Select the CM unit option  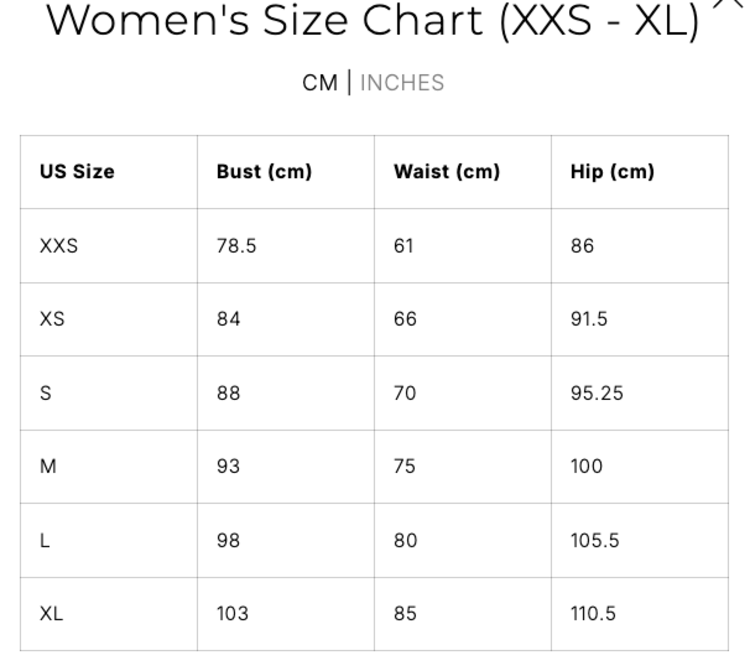(320, 83)
